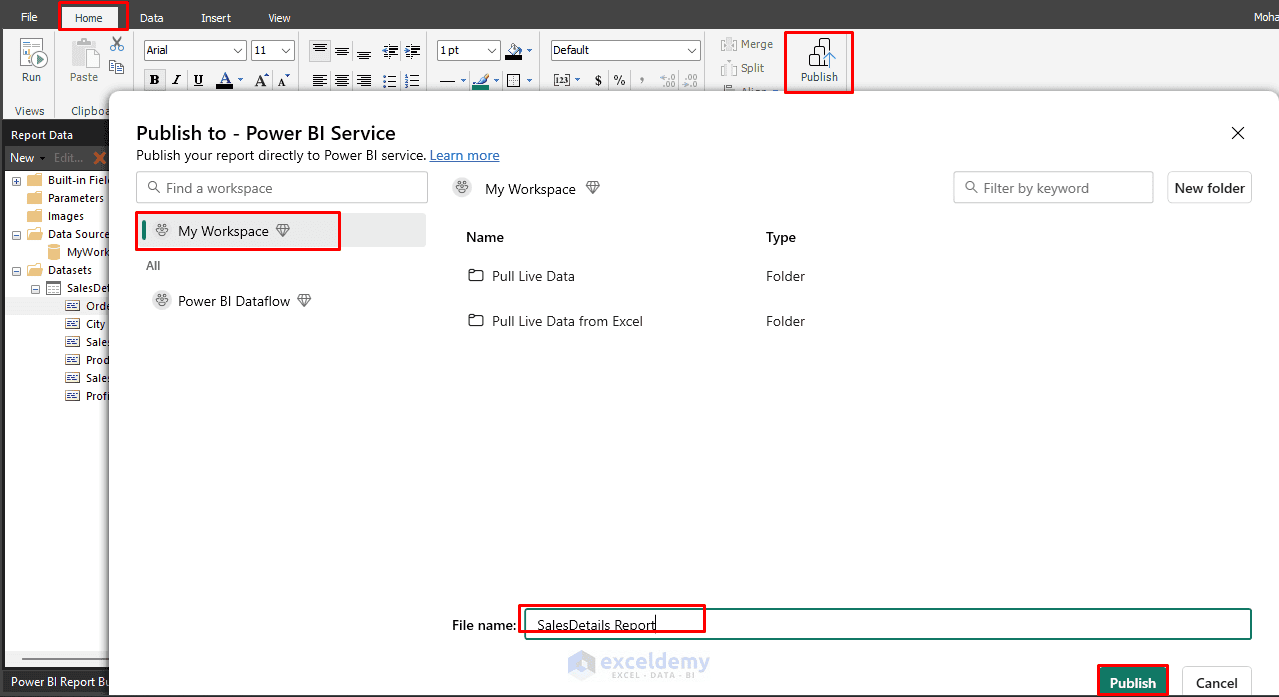
Task: Click the search magnifier in Find a workspace
Action: tap(154, 188)
